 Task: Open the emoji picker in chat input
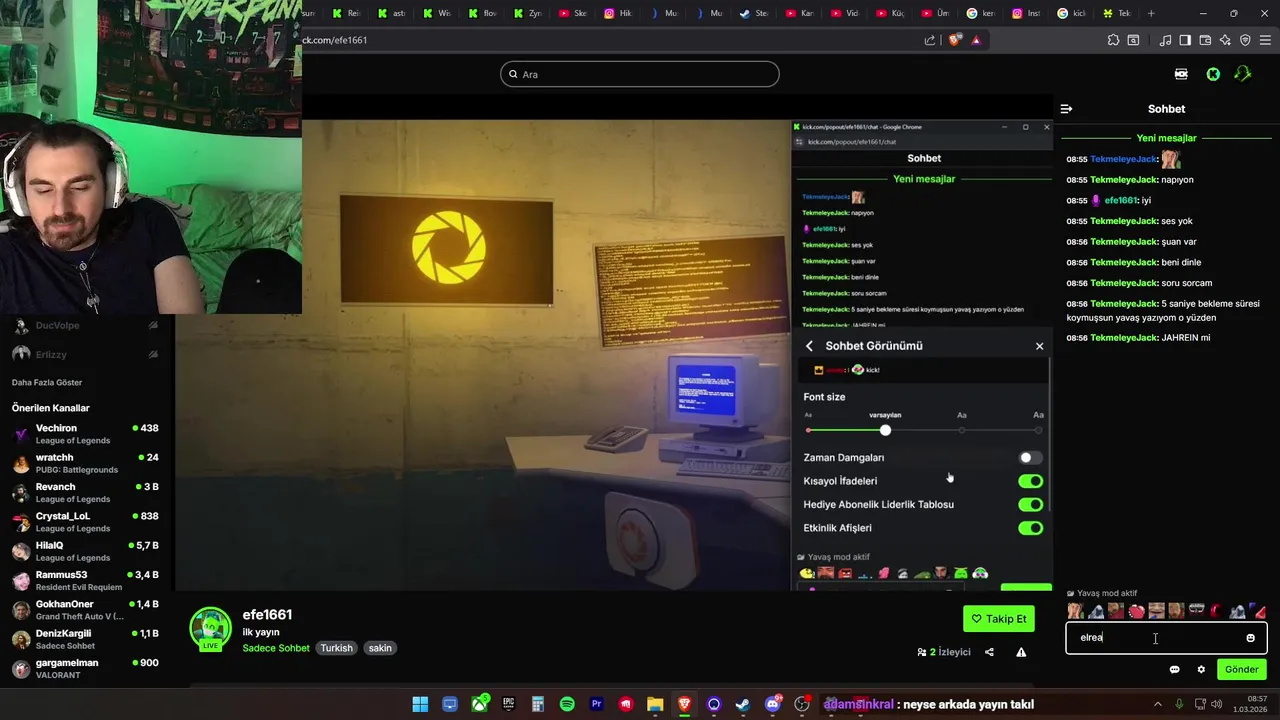(1250, 638)
